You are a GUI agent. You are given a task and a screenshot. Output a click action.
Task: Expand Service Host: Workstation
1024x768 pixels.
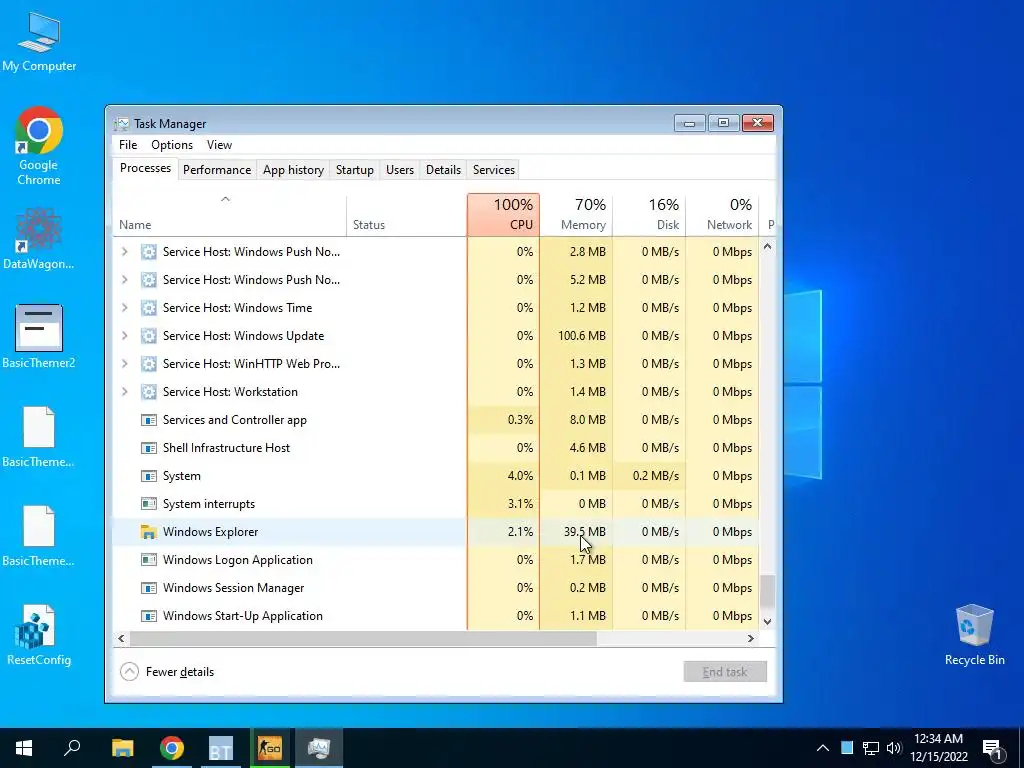point(125,392)
